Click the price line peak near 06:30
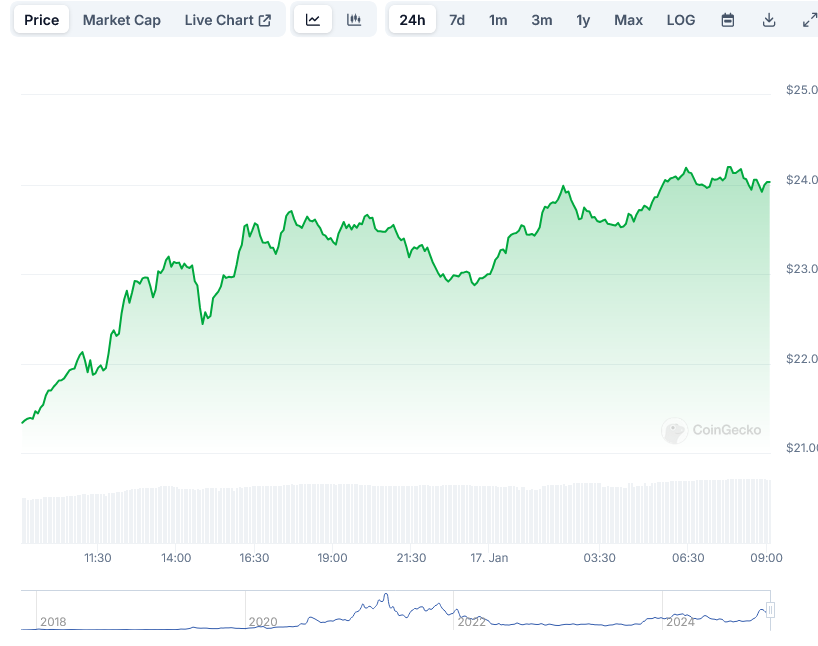 tap(686, 169)
